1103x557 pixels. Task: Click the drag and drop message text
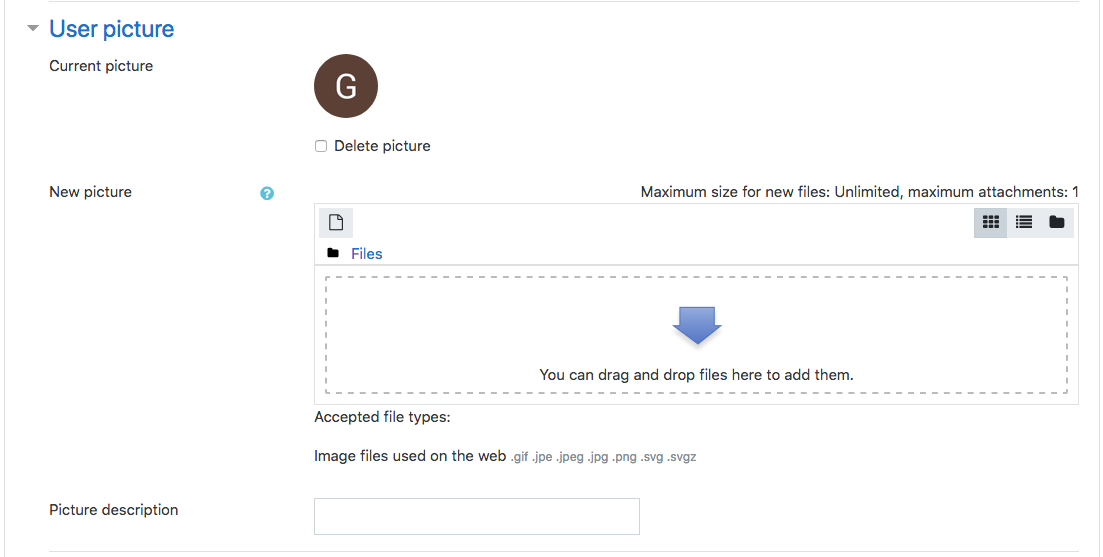[696, 375]
